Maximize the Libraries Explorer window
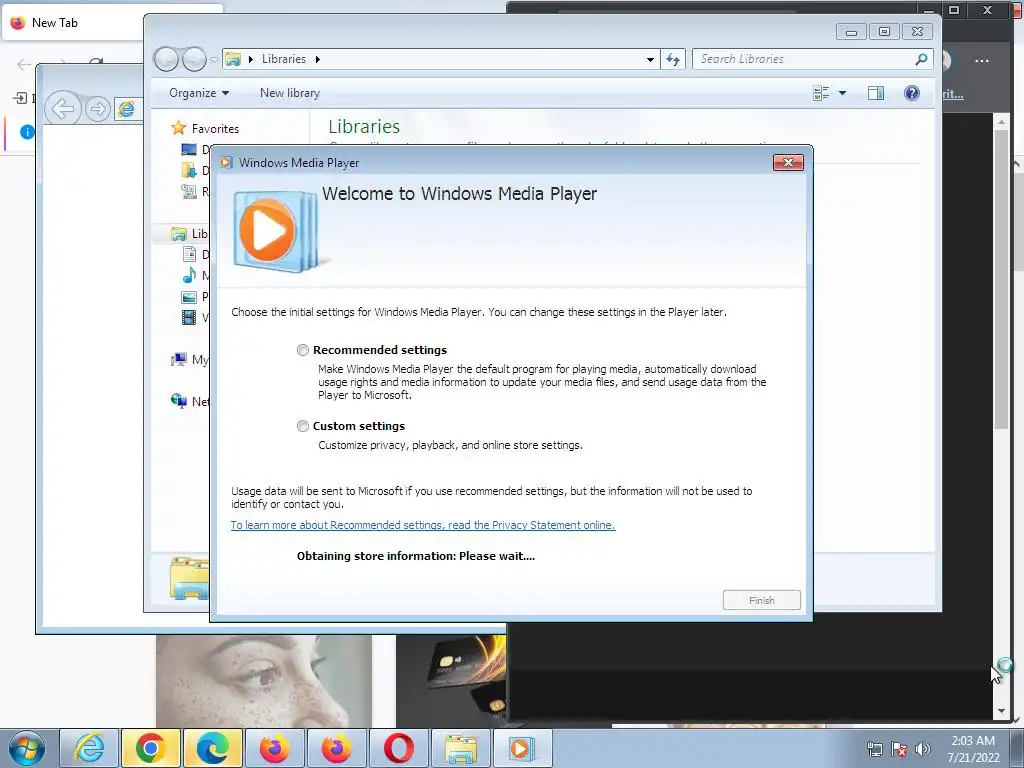 (884, 32)
